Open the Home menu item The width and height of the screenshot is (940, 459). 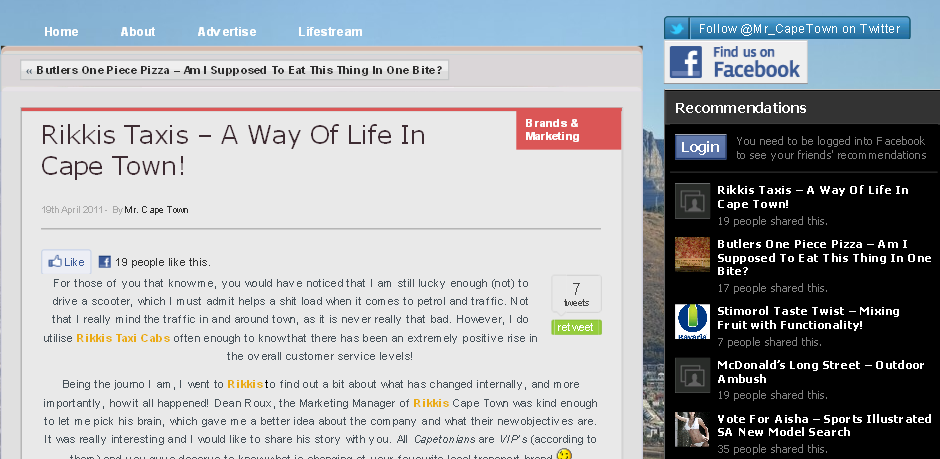click(61, 32)
